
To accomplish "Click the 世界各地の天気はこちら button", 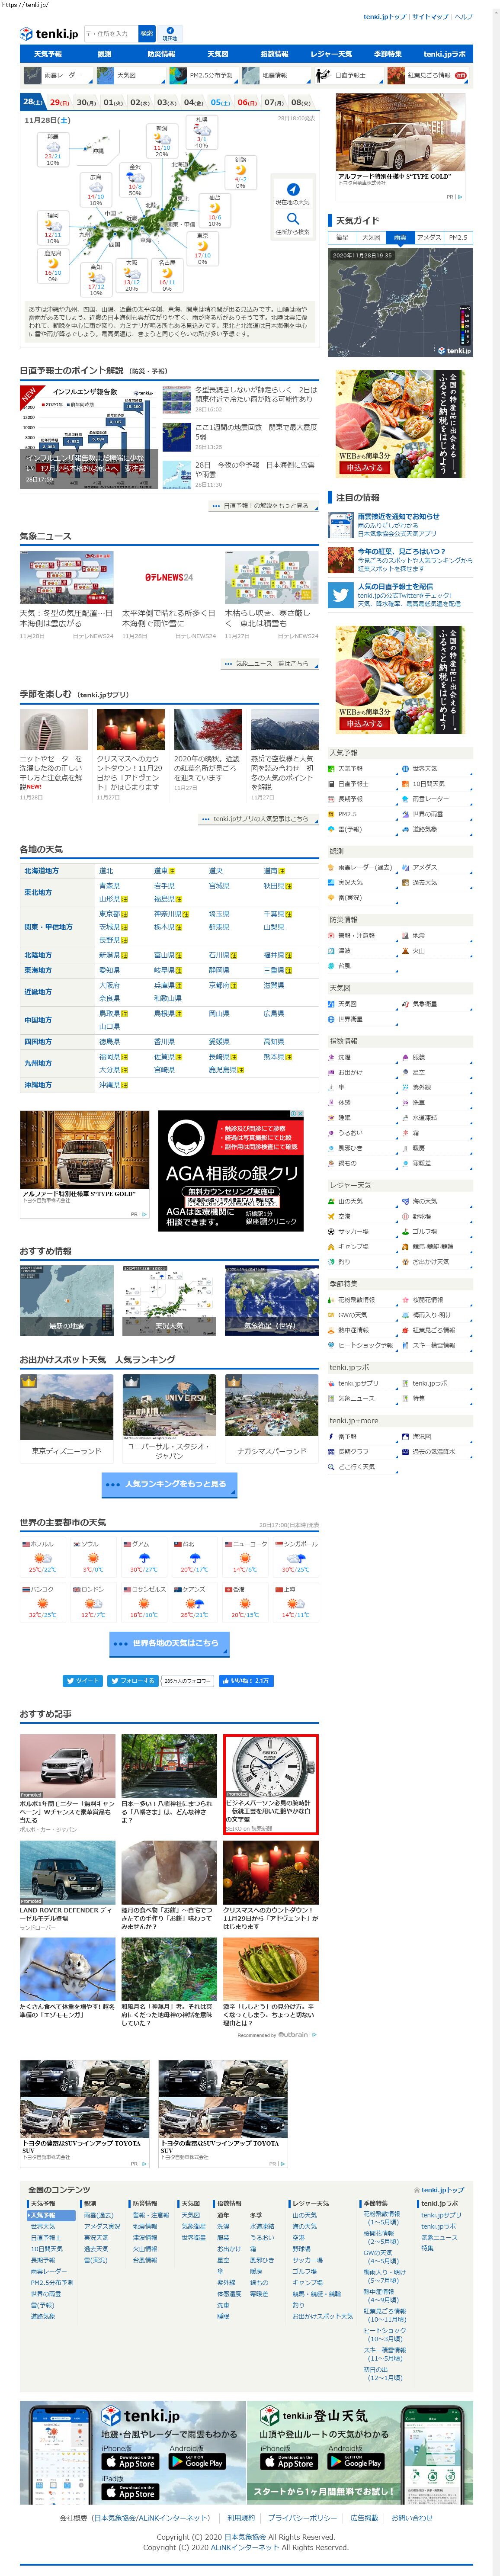I will (x=169, y=1643).
